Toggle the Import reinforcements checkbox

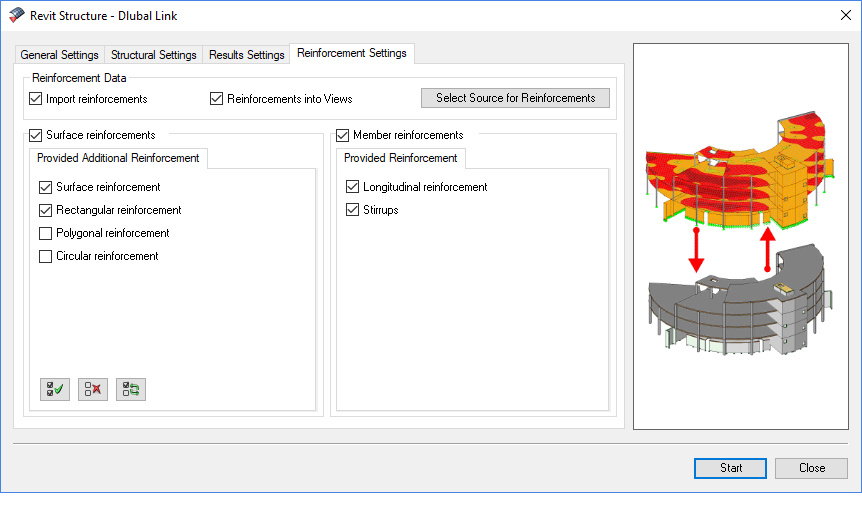(x=36, y=99)
